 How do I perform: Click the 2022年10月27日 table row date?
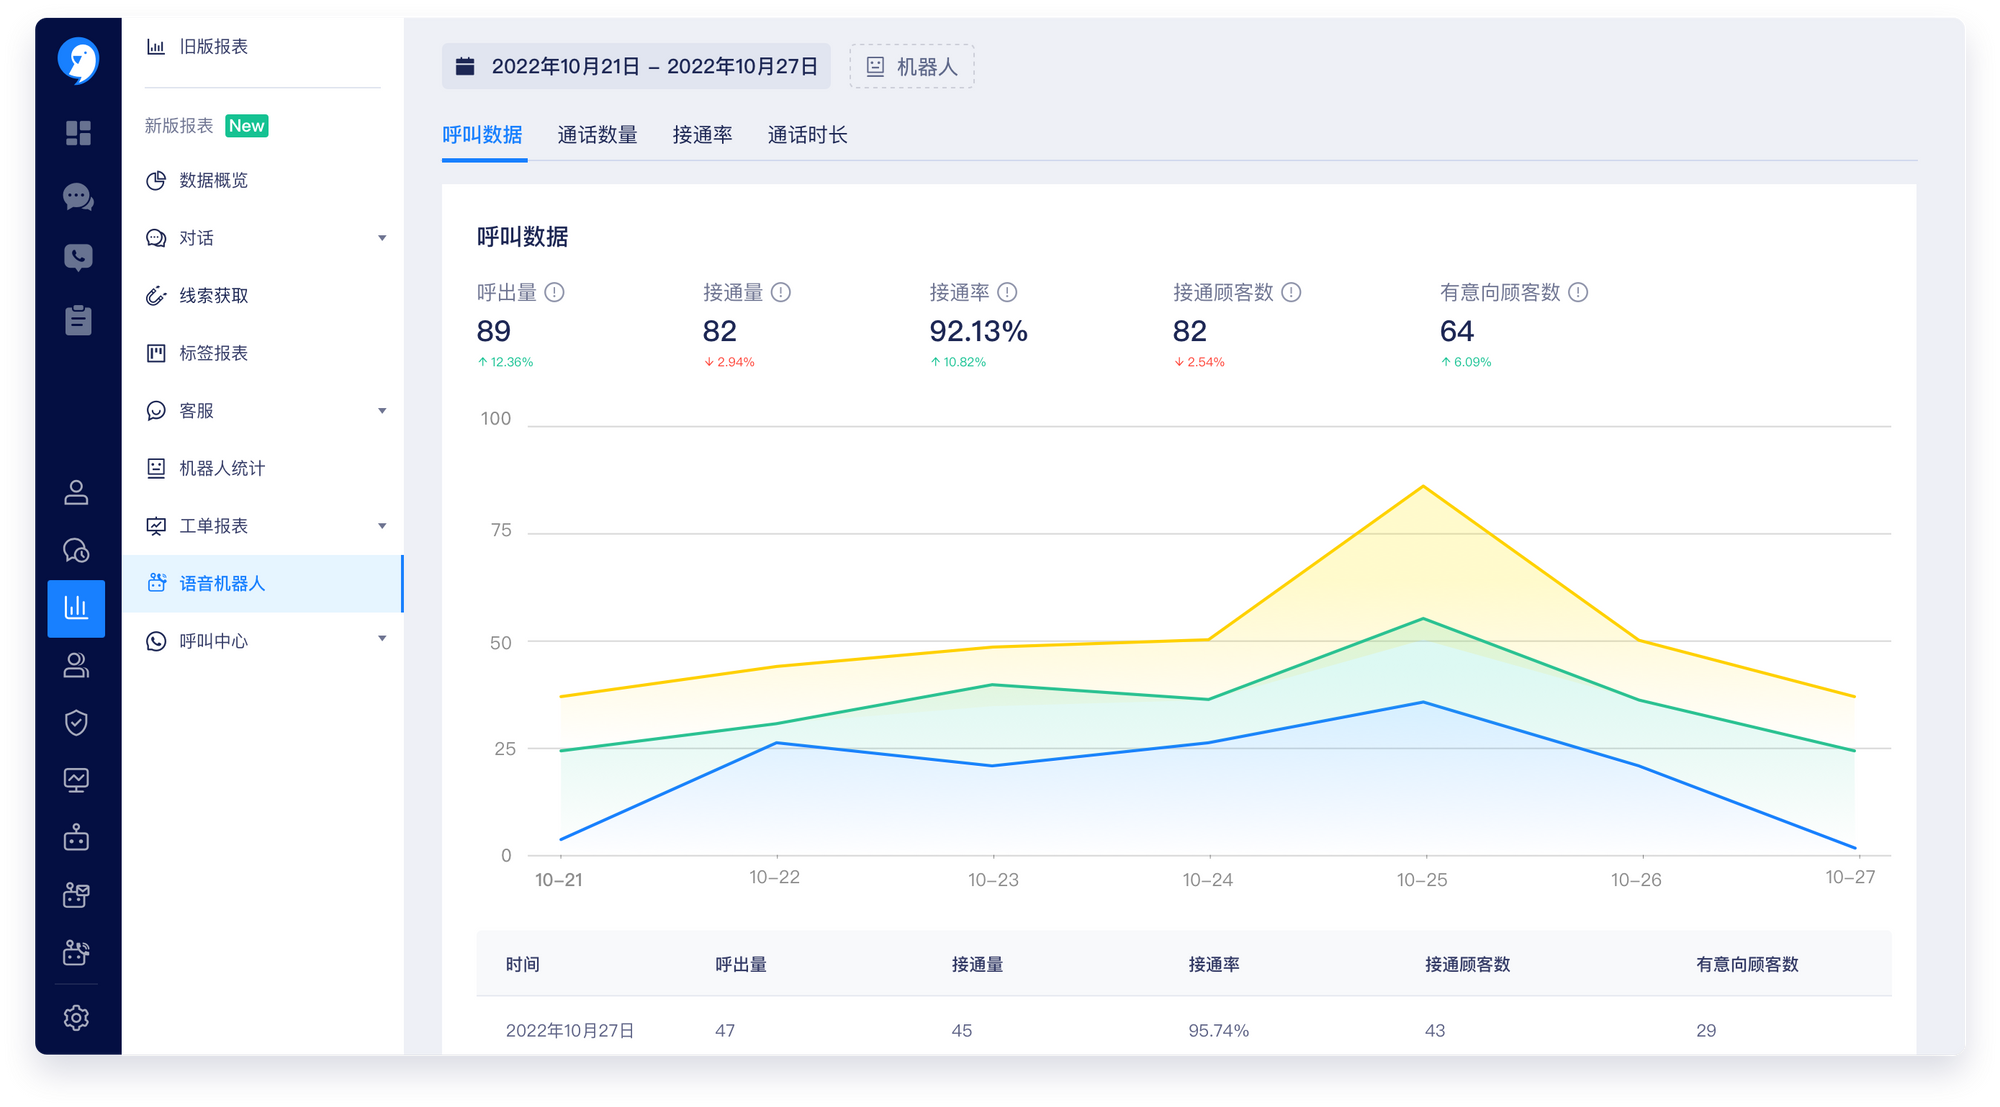click(570, 1031)
